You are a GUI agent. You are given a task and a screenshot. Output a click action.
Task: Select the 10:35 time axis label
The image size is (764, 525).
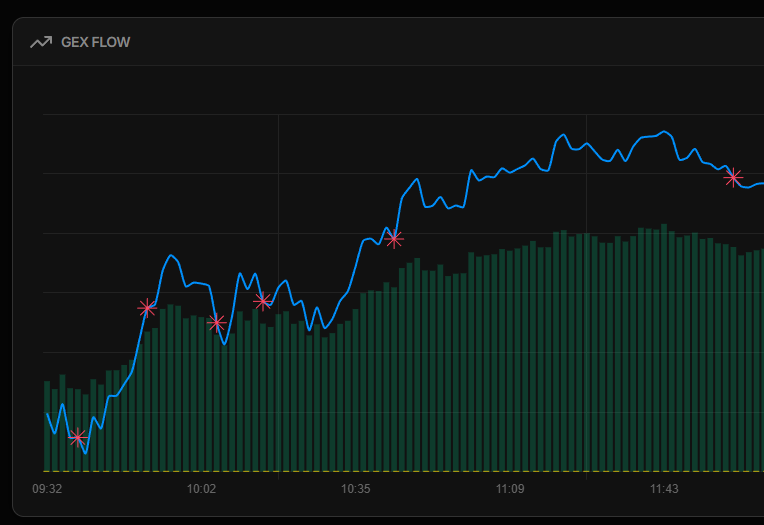click(355, 489)
